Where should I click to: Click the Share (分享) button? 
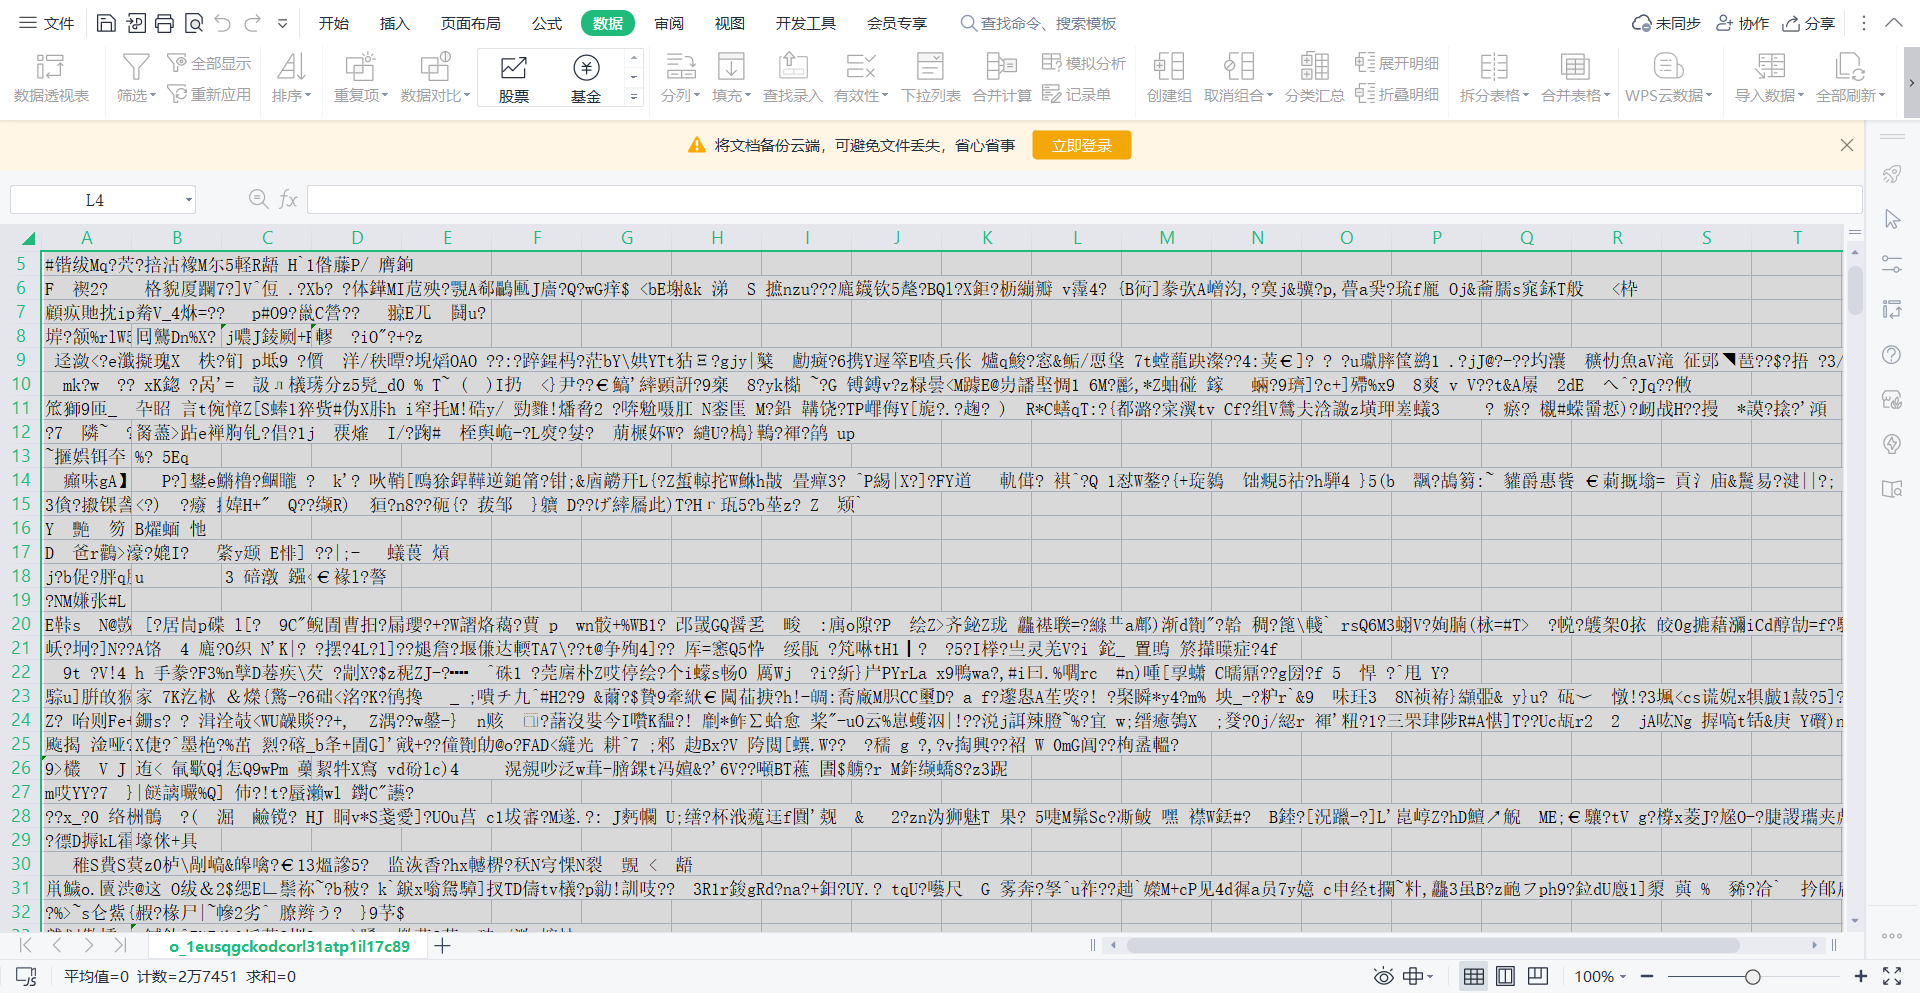tap(1808, 23)
